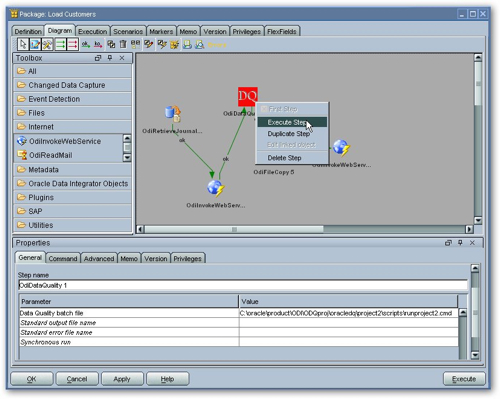Click the Apply button
This screenshot has width=500, height=399.
[122, 379]
